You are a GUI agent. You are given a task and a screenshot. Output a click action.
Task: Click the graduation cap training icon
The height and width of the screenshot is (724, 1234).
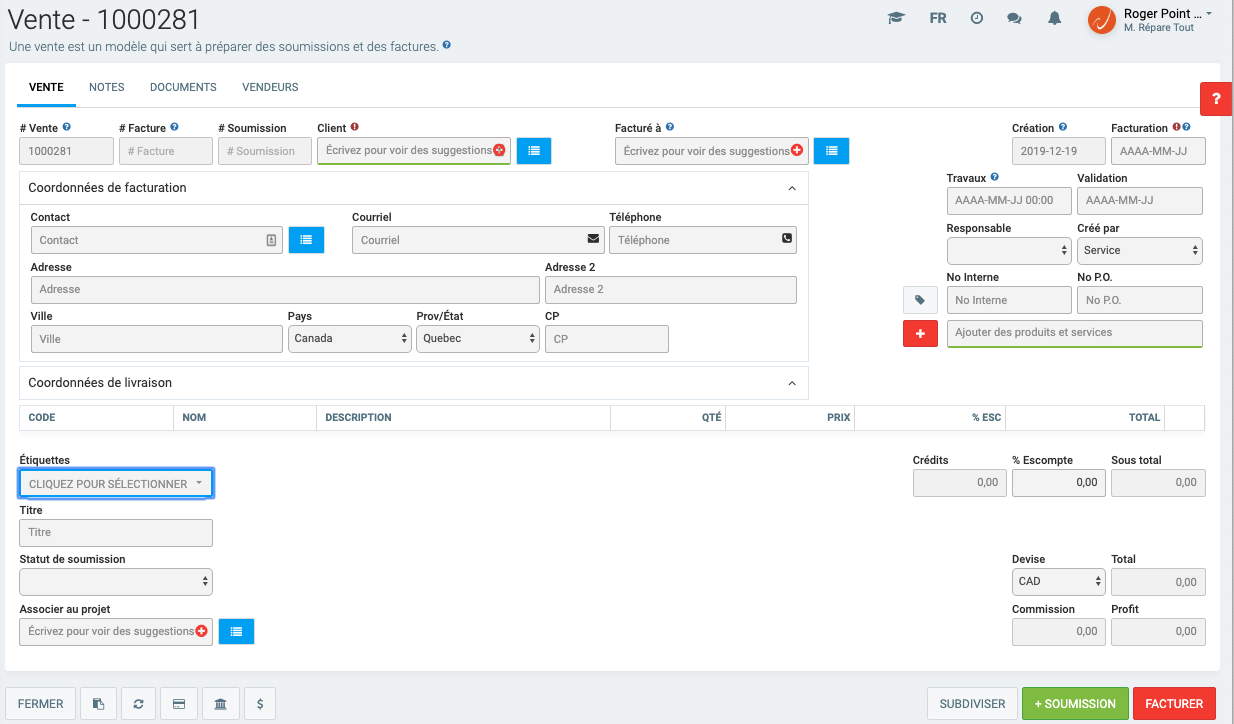896,18
